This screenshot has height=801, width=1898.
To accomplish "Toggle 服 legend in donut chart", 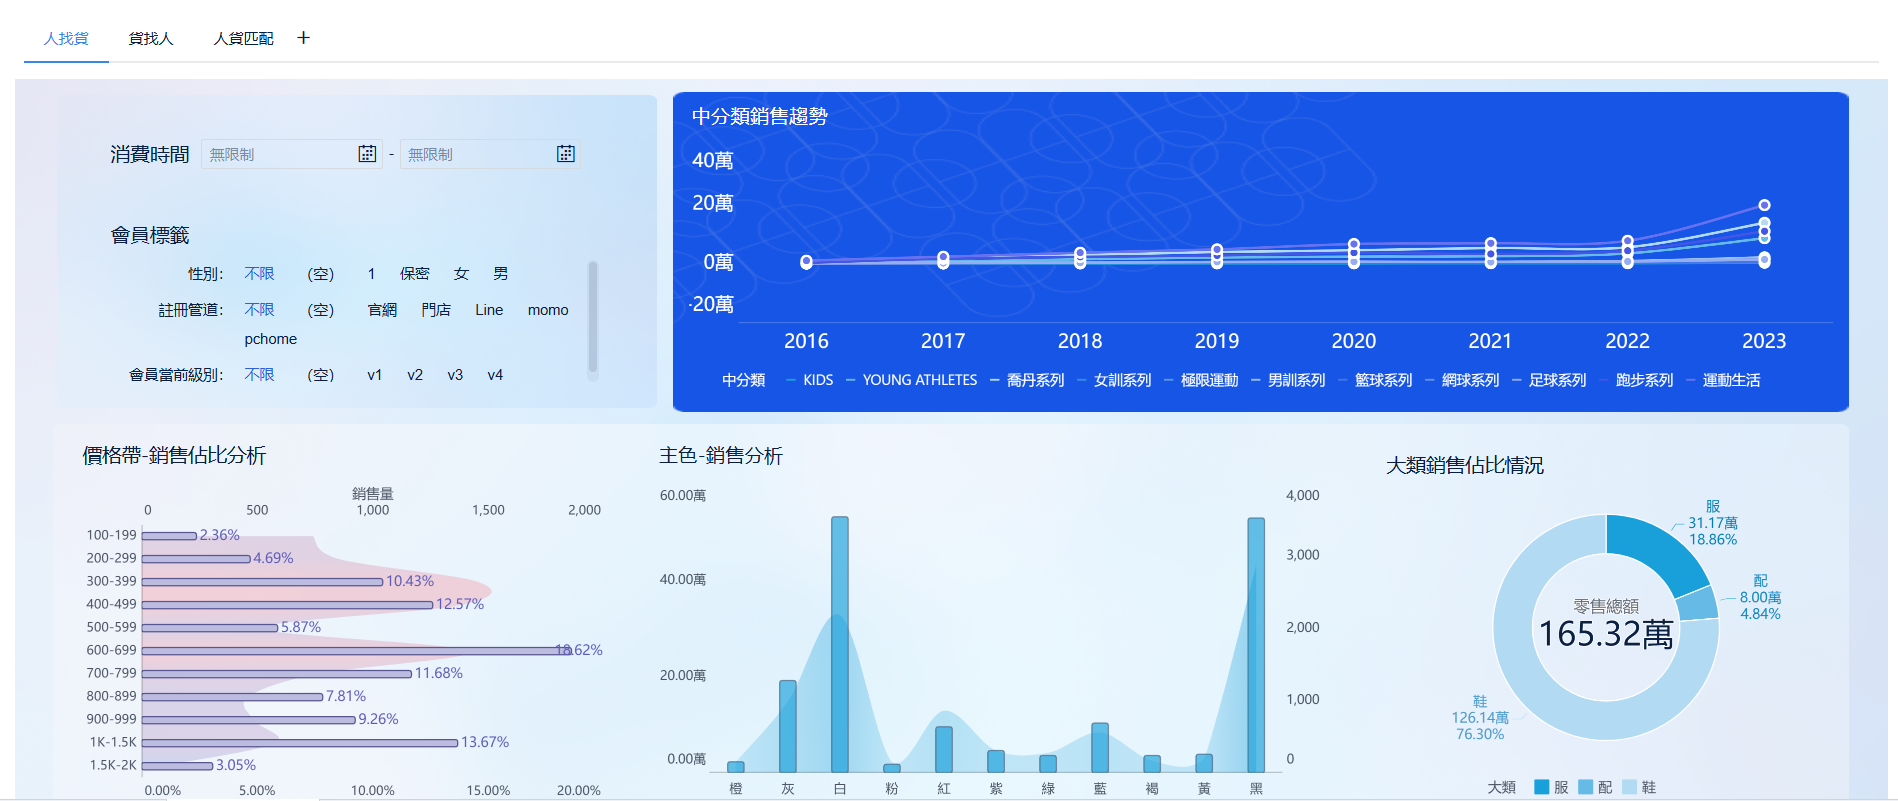I will (1552, 788).
